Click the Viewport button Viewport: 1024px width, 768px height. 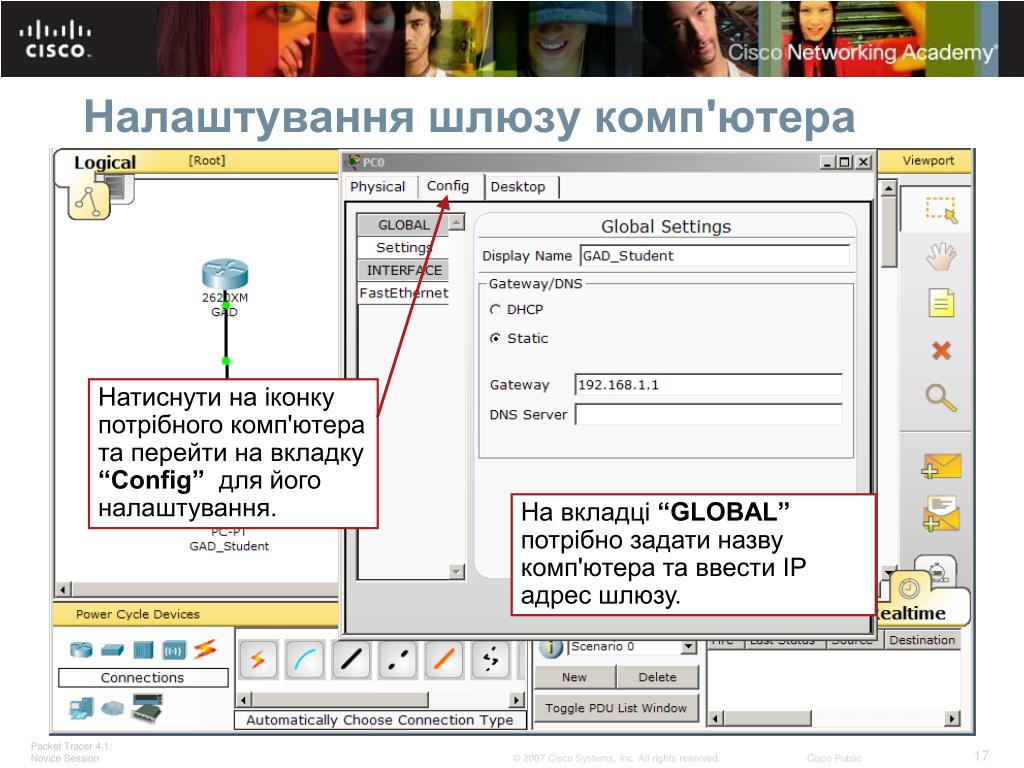coord(928,161)
